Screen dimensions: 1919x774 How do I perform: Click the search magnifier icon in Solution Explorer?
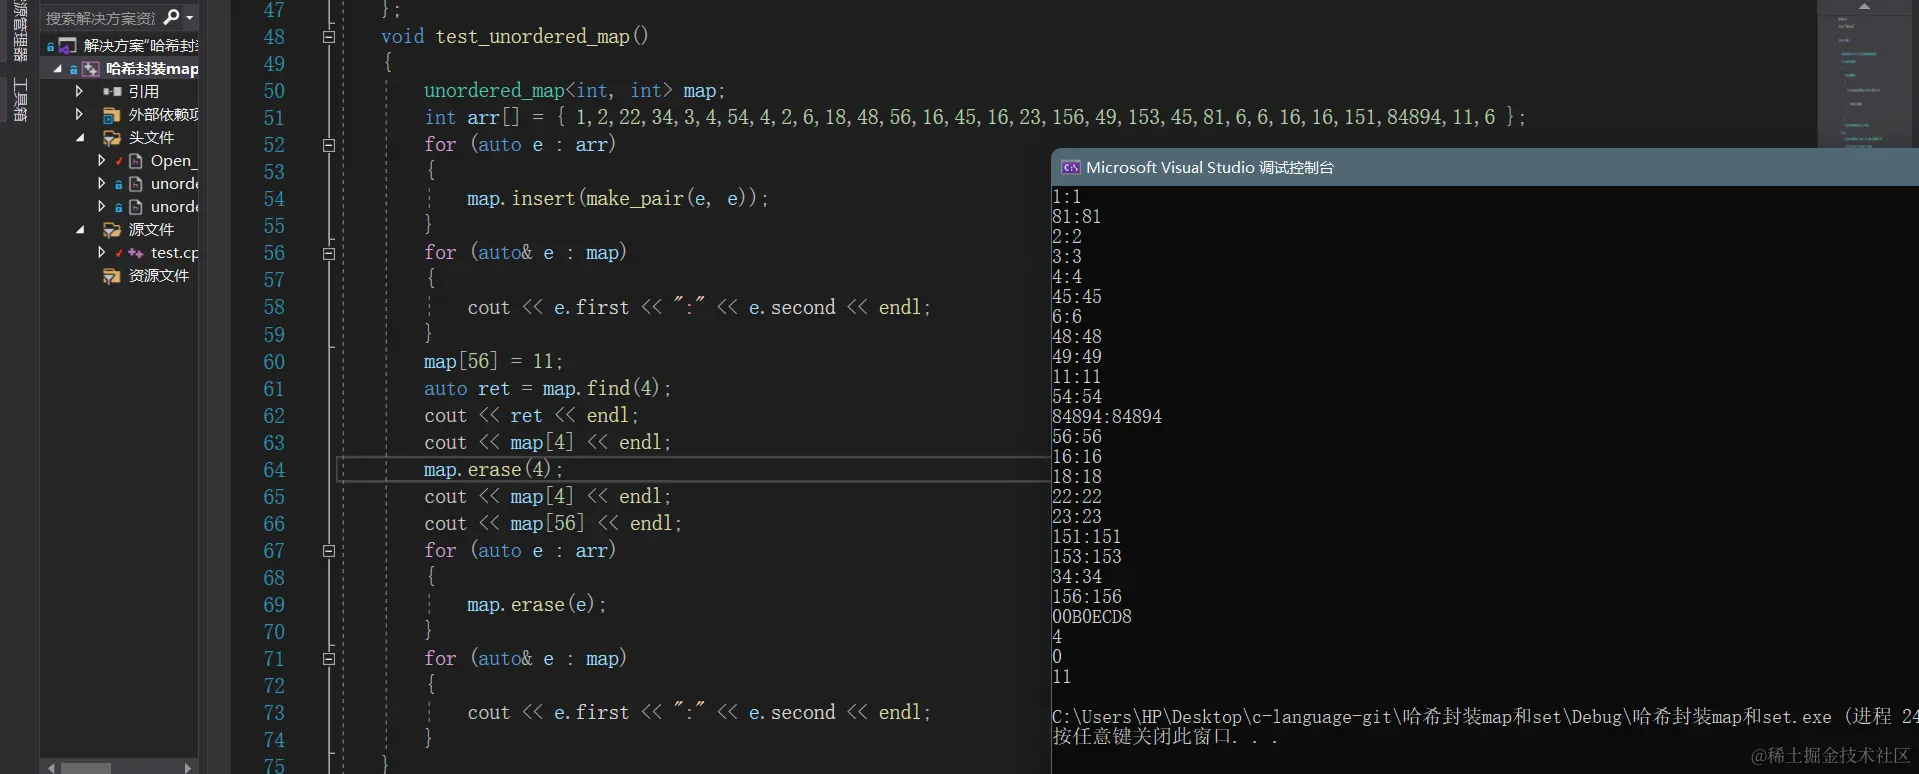[x=171, y=17]
